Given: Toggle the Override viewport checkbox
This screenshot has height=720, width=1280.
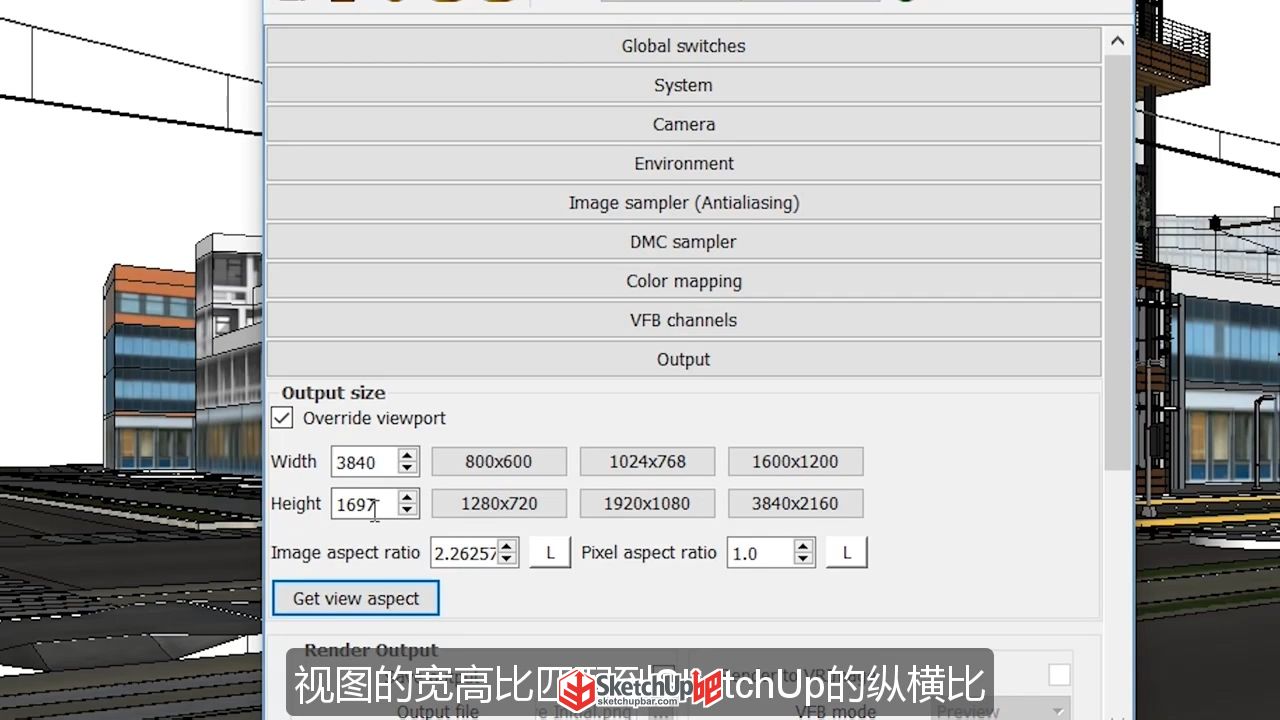Looking at the screenshot, I should 282,418.
